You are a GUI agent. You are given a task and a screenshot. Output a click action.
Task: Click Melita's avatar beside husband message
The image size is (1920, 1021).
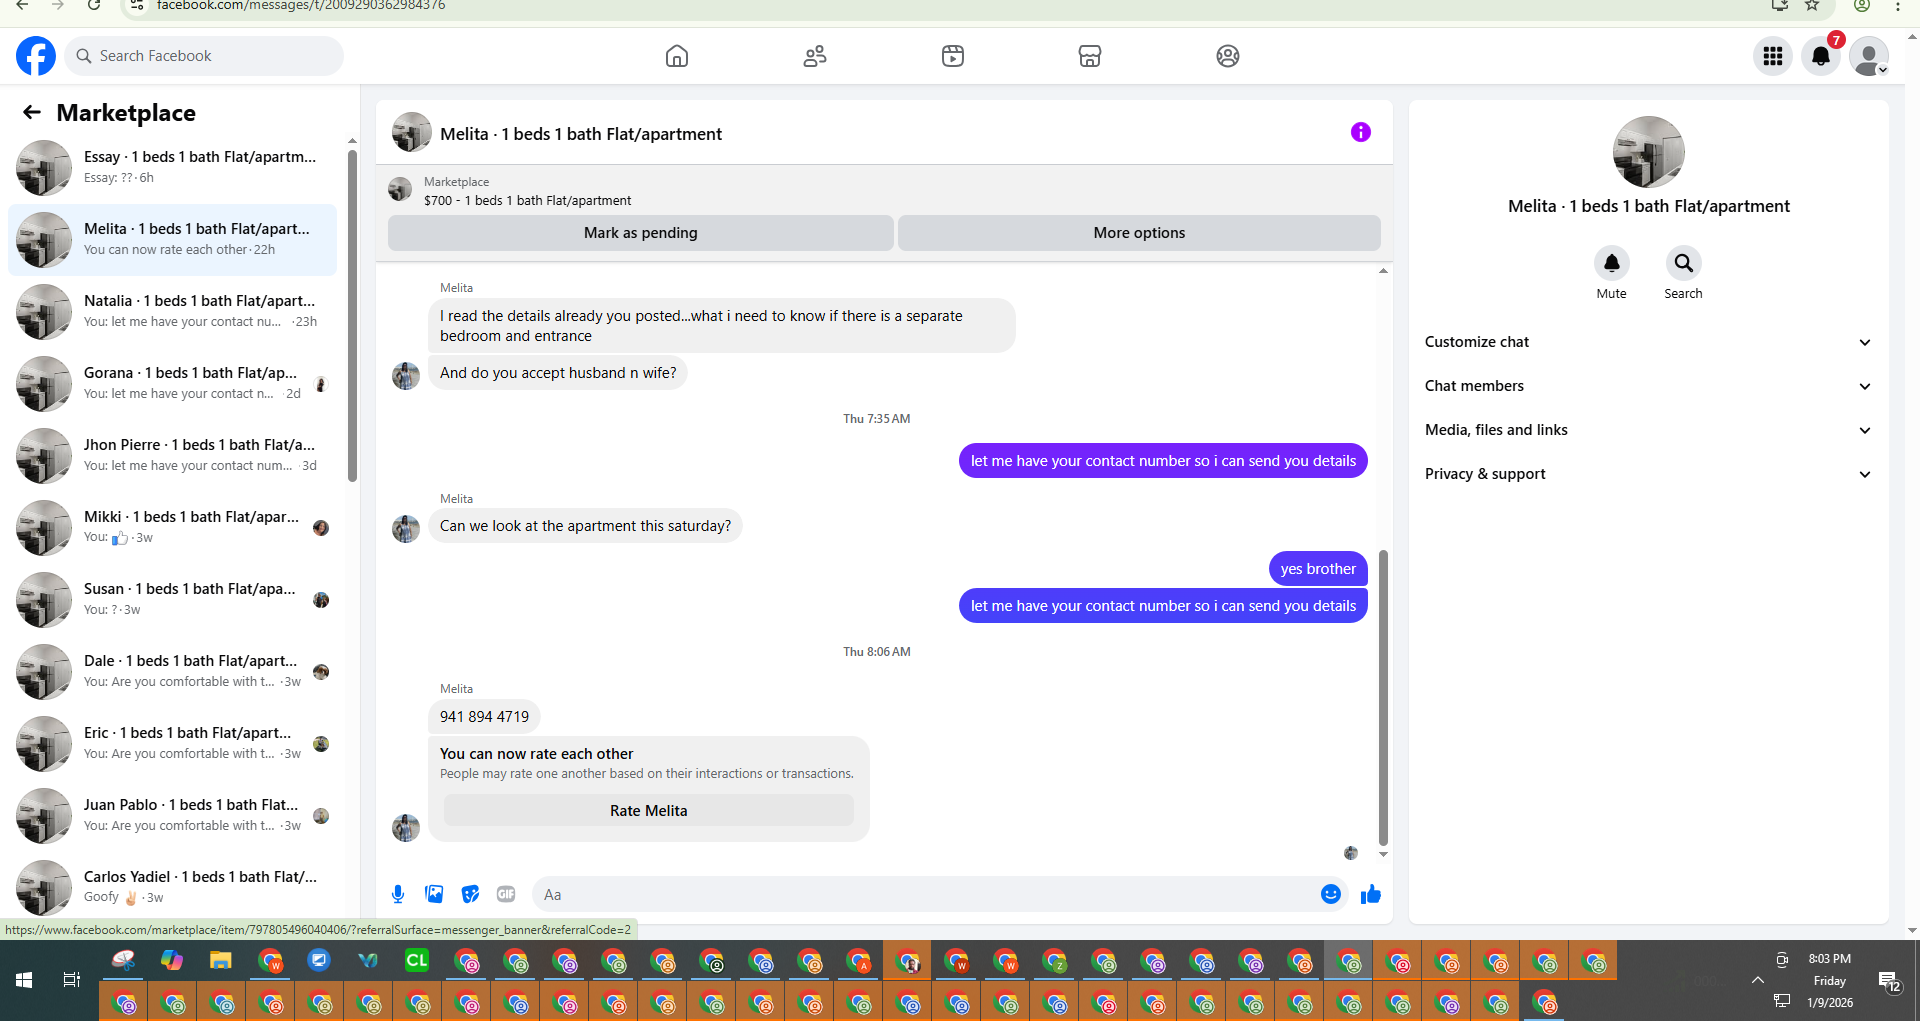click(x=406, y=376)
